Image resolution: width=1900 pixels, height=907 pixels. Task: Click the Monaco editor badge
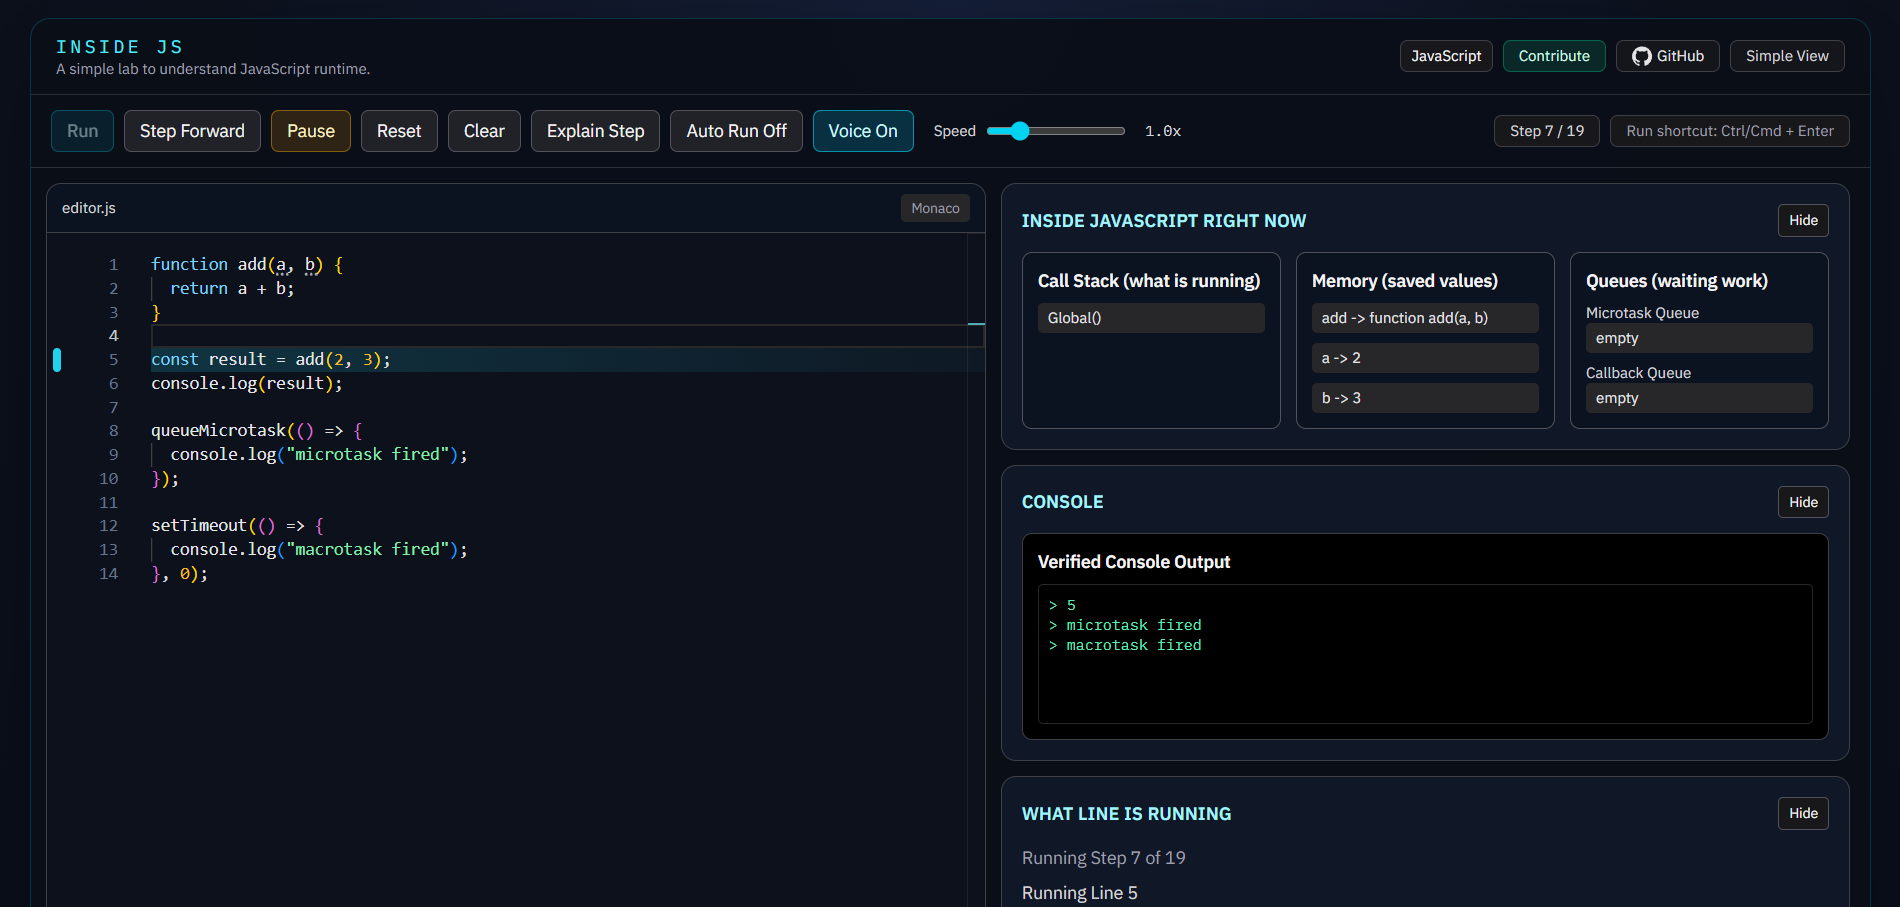point(934,207)
